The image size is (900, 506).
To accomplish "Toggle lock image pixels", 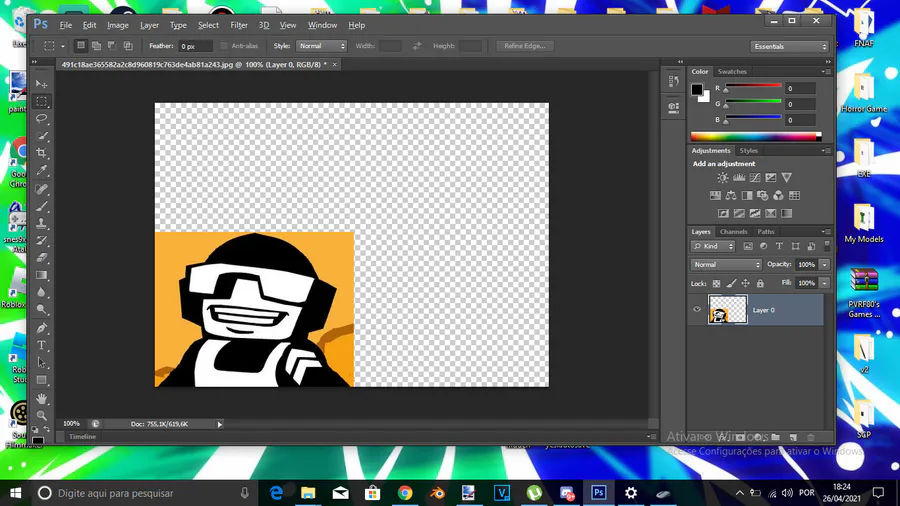I will 731,283.
